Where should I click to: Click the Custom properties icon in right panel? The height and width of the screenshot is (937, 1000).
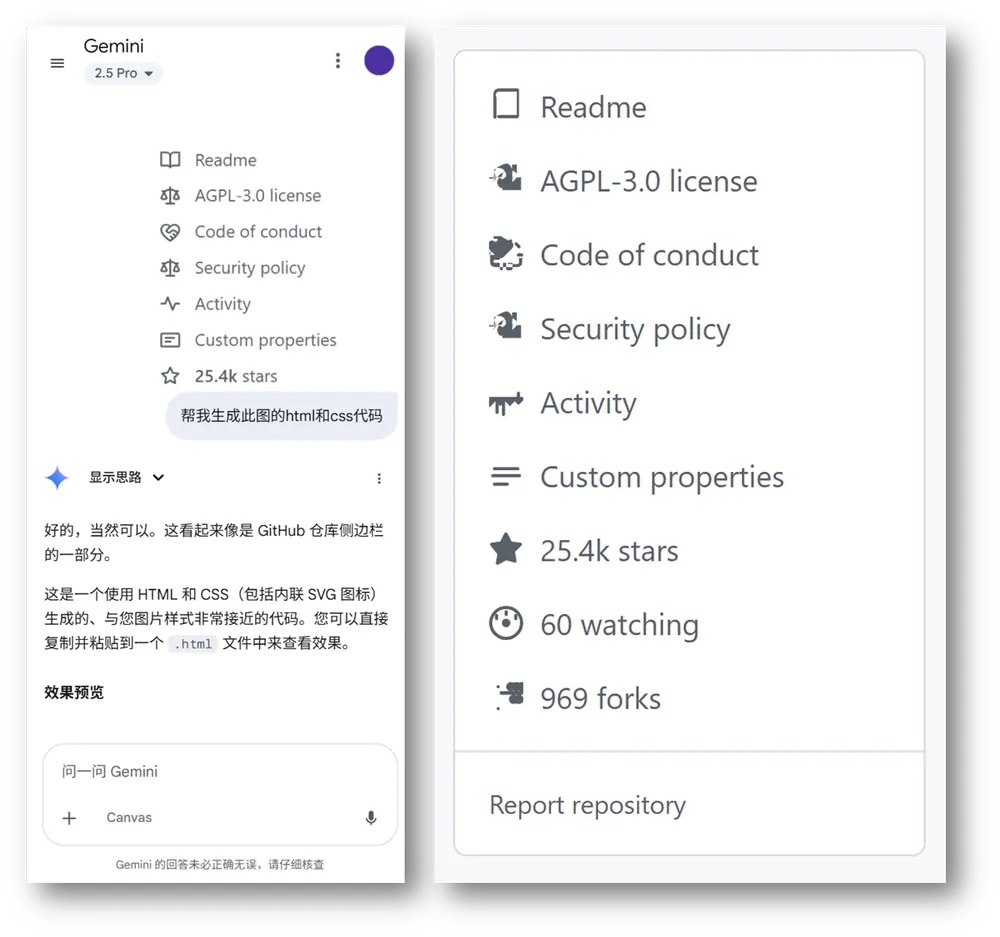coord(506,476)
